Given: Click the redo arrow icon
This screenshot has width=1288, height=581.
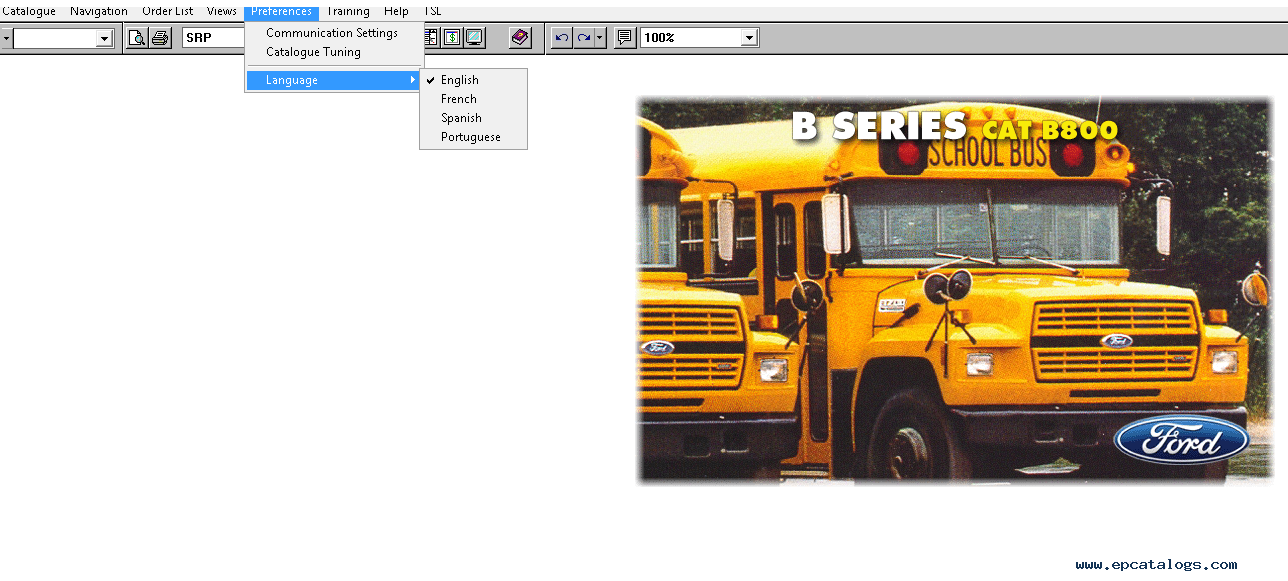Looking at the screenshot, I should [x=584, y=38].
